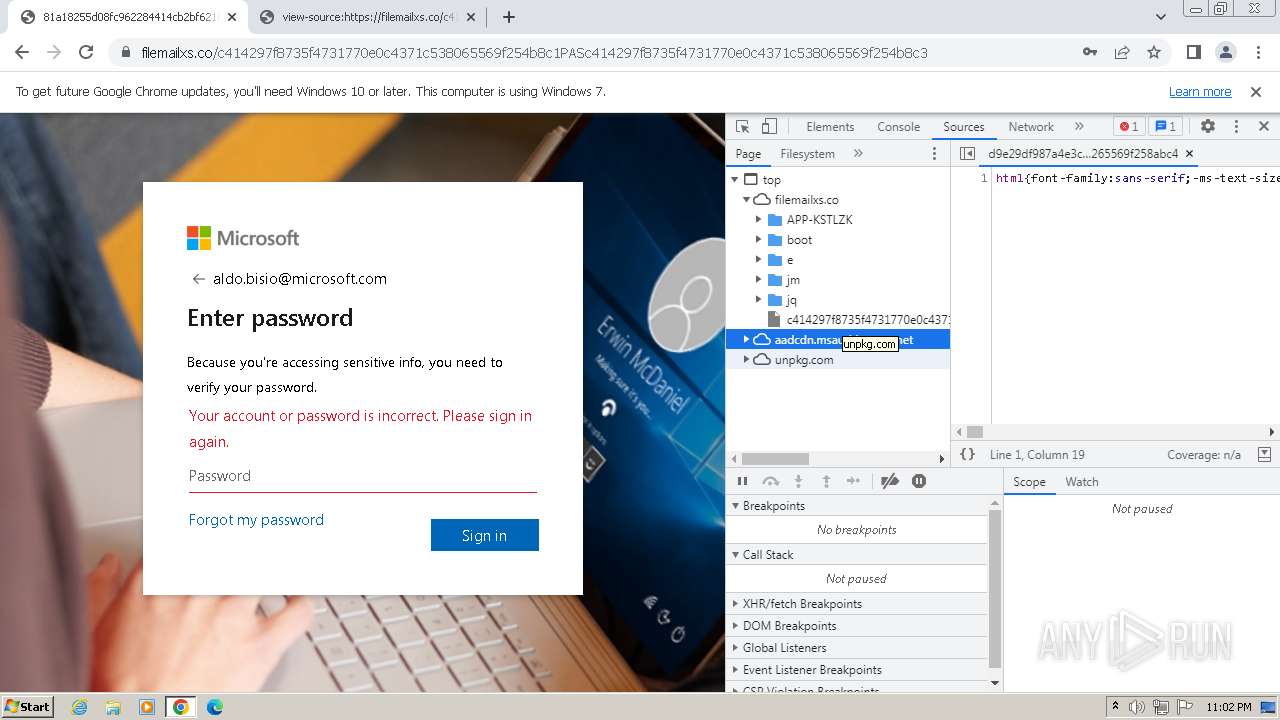The width and height of the screenshot is (1280, 720).
Task: Toggle the file navigator sidebar icon
Action: click(967, 154)
